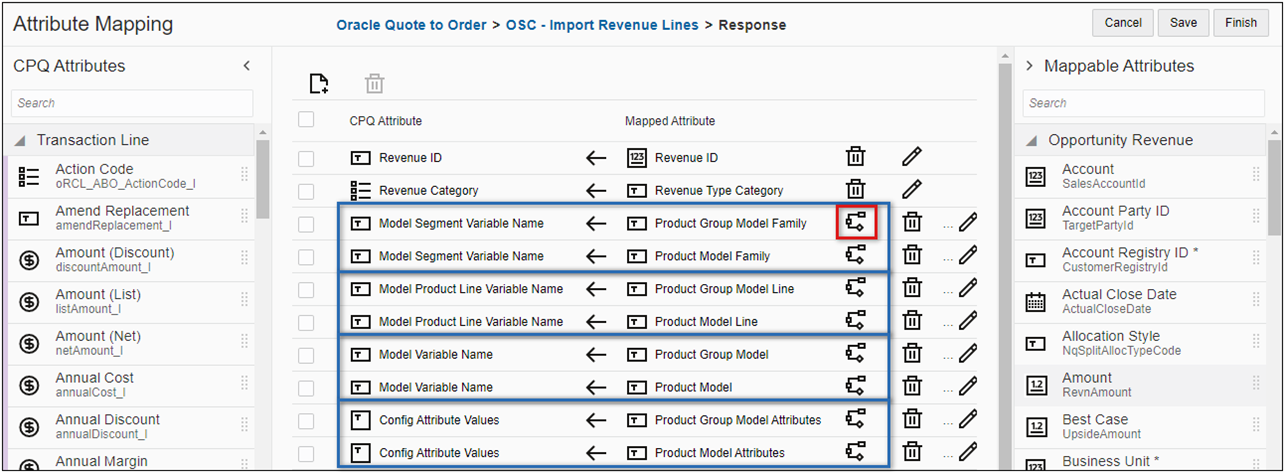The image size is (1285, 473).
Task: Collapse the Transaction Line section
Action: click(x=21, y=141)
